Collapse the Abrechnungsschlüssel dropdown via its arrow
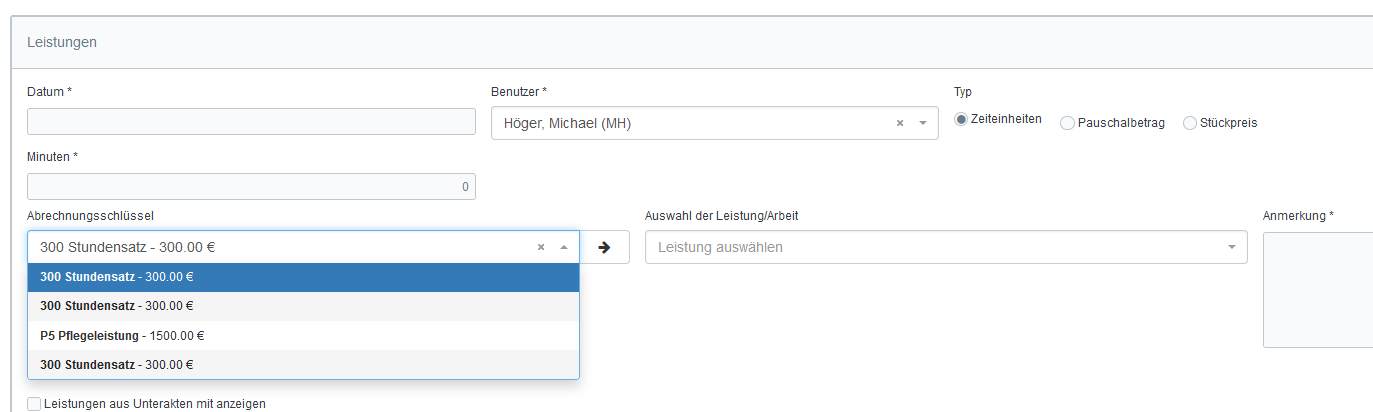The height and width of the screenshot is (412, 1373). (563, 247)
